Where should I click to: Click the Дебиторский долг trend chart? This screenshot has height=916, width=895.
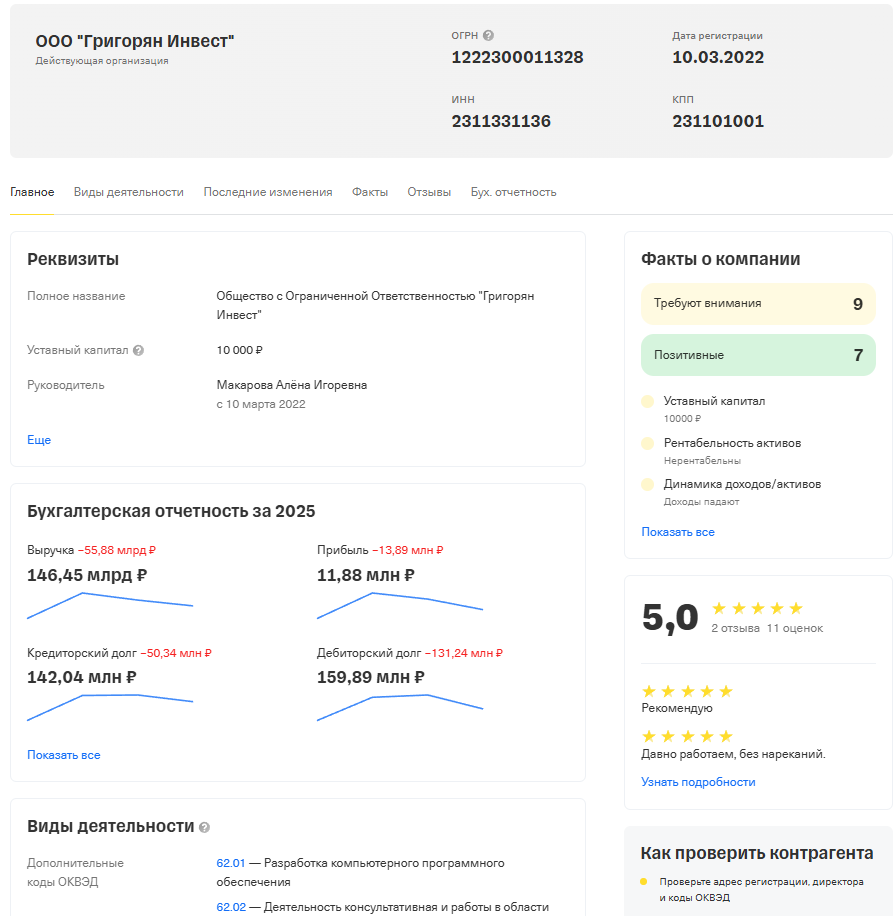point(400,707)
